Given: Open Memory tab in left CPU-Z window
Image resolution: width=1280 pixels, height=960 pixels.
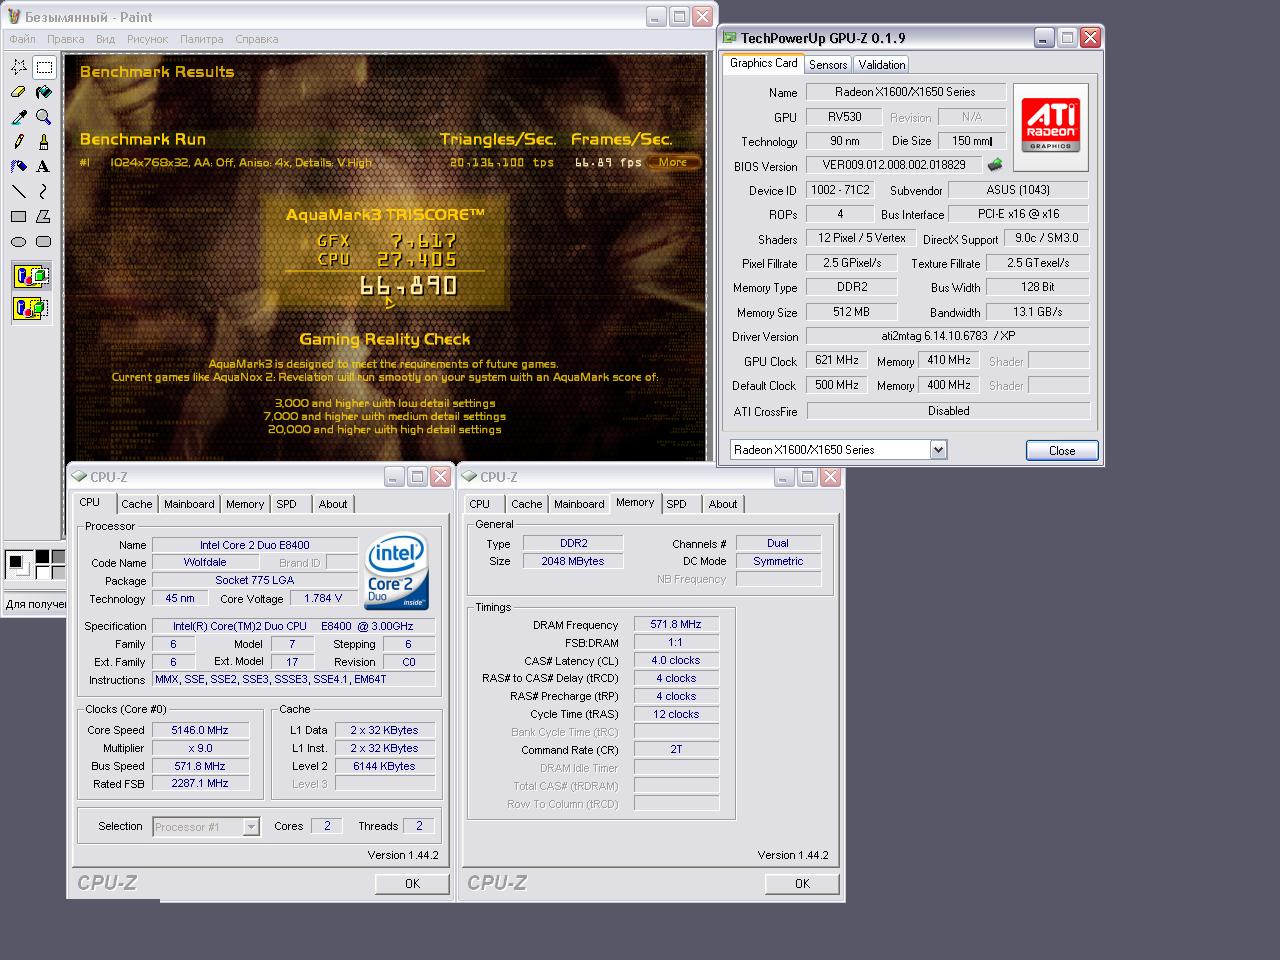Looking at the screenshot, I should tap(245, 504).
